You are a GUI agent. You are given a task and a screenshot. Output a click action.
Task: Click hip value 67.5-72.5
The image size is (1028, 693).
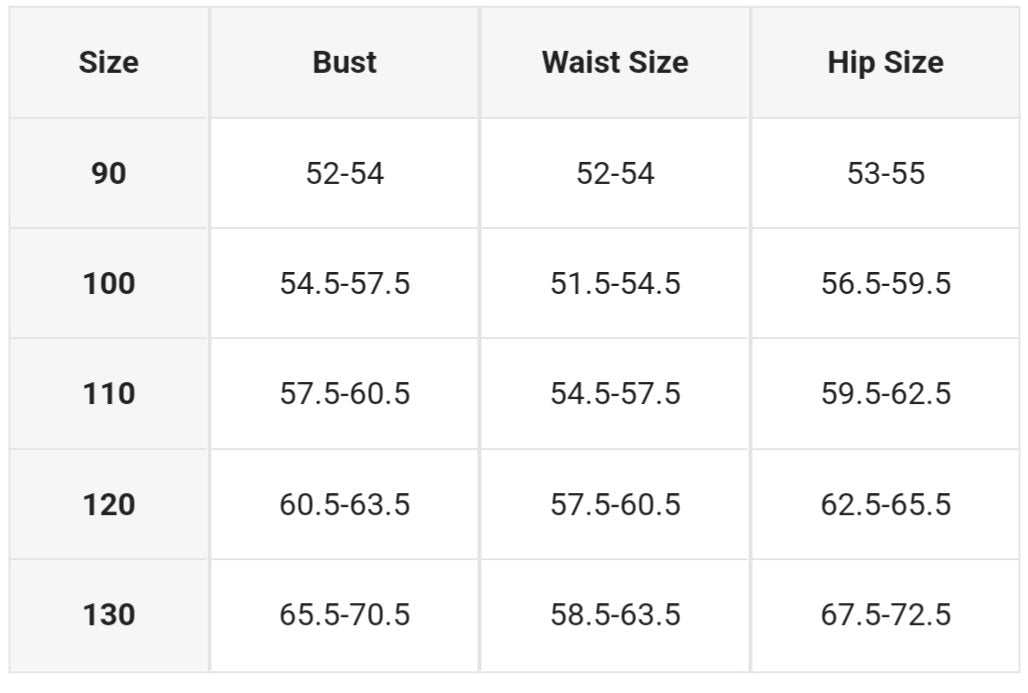tap(886, 614)
